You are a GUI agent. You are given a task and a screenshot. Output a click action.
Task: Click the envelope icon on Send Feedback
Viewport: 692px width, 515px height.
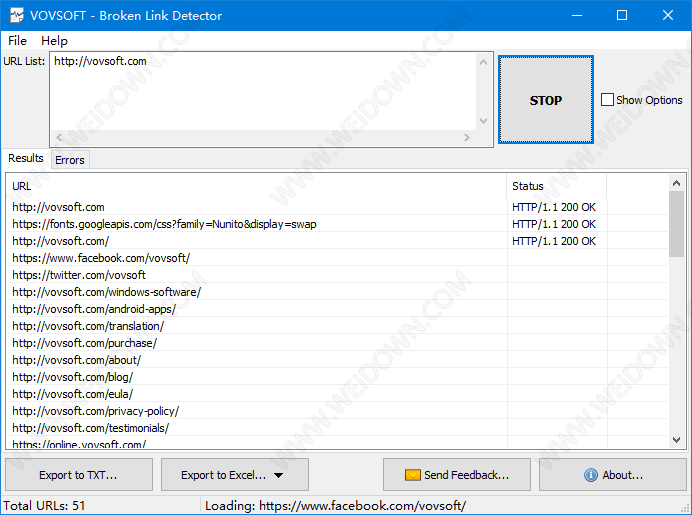[413, 475]
